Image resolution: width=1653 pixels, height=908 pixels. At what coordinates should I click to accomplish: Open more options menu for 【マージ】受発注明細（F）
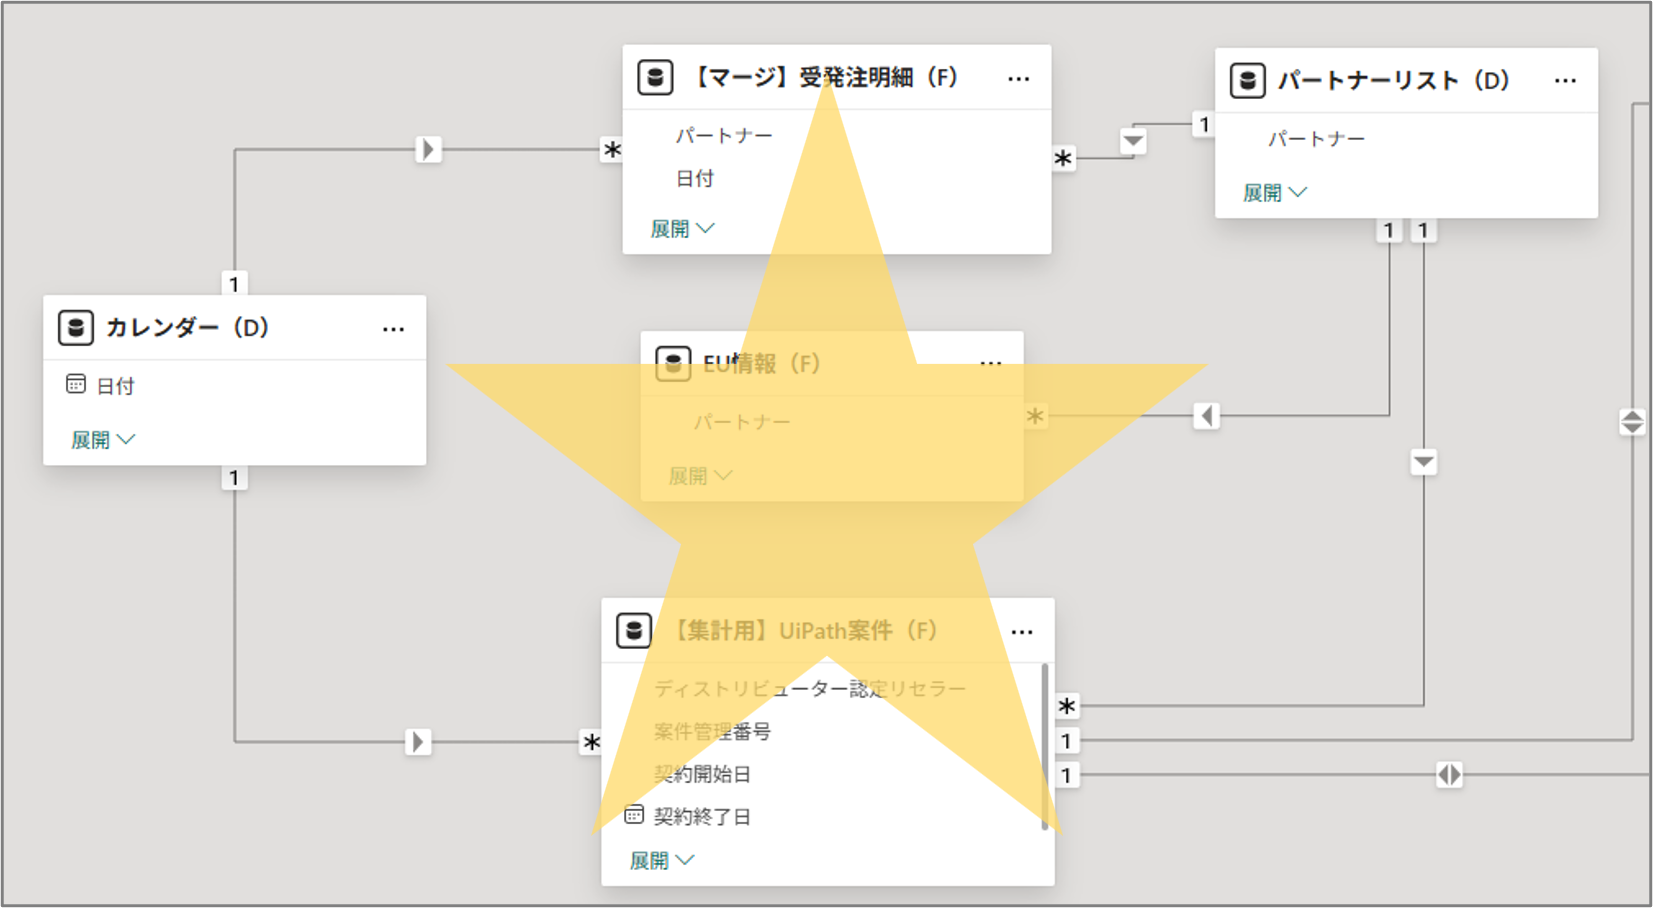[1019, 78]
